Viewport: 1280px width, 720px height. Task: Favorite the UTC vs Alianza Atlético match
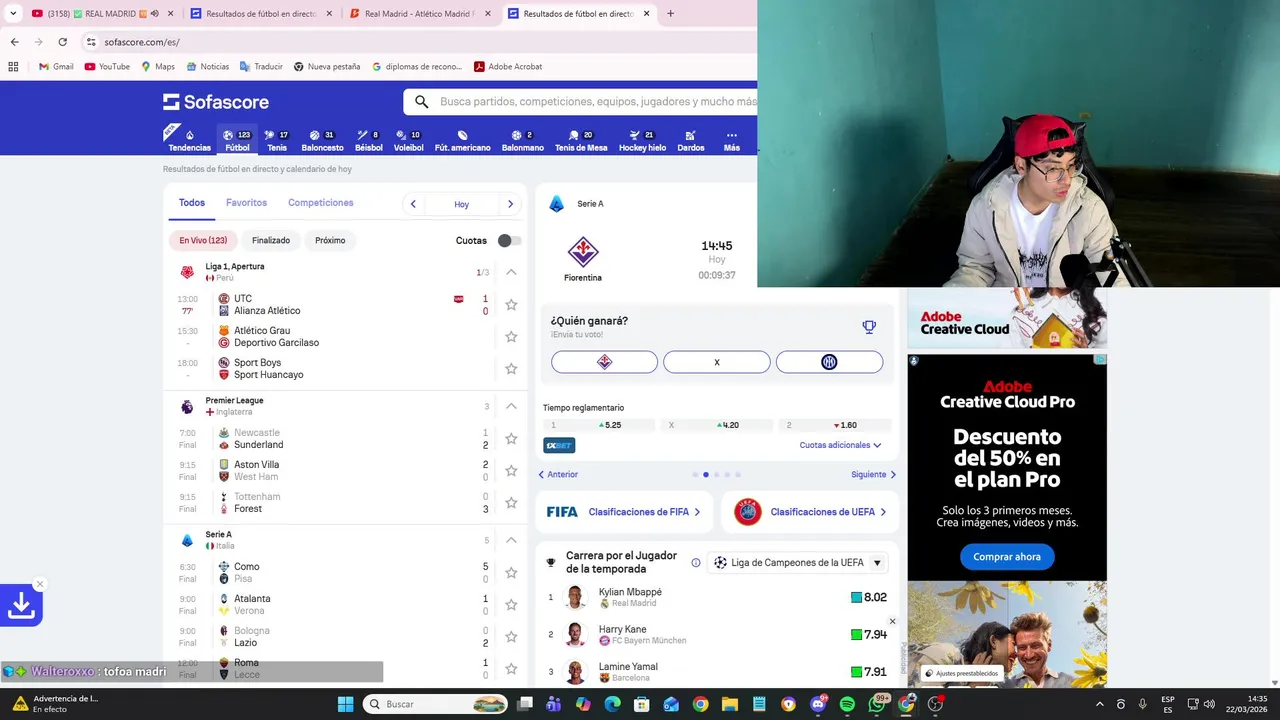tap(511, 305)
